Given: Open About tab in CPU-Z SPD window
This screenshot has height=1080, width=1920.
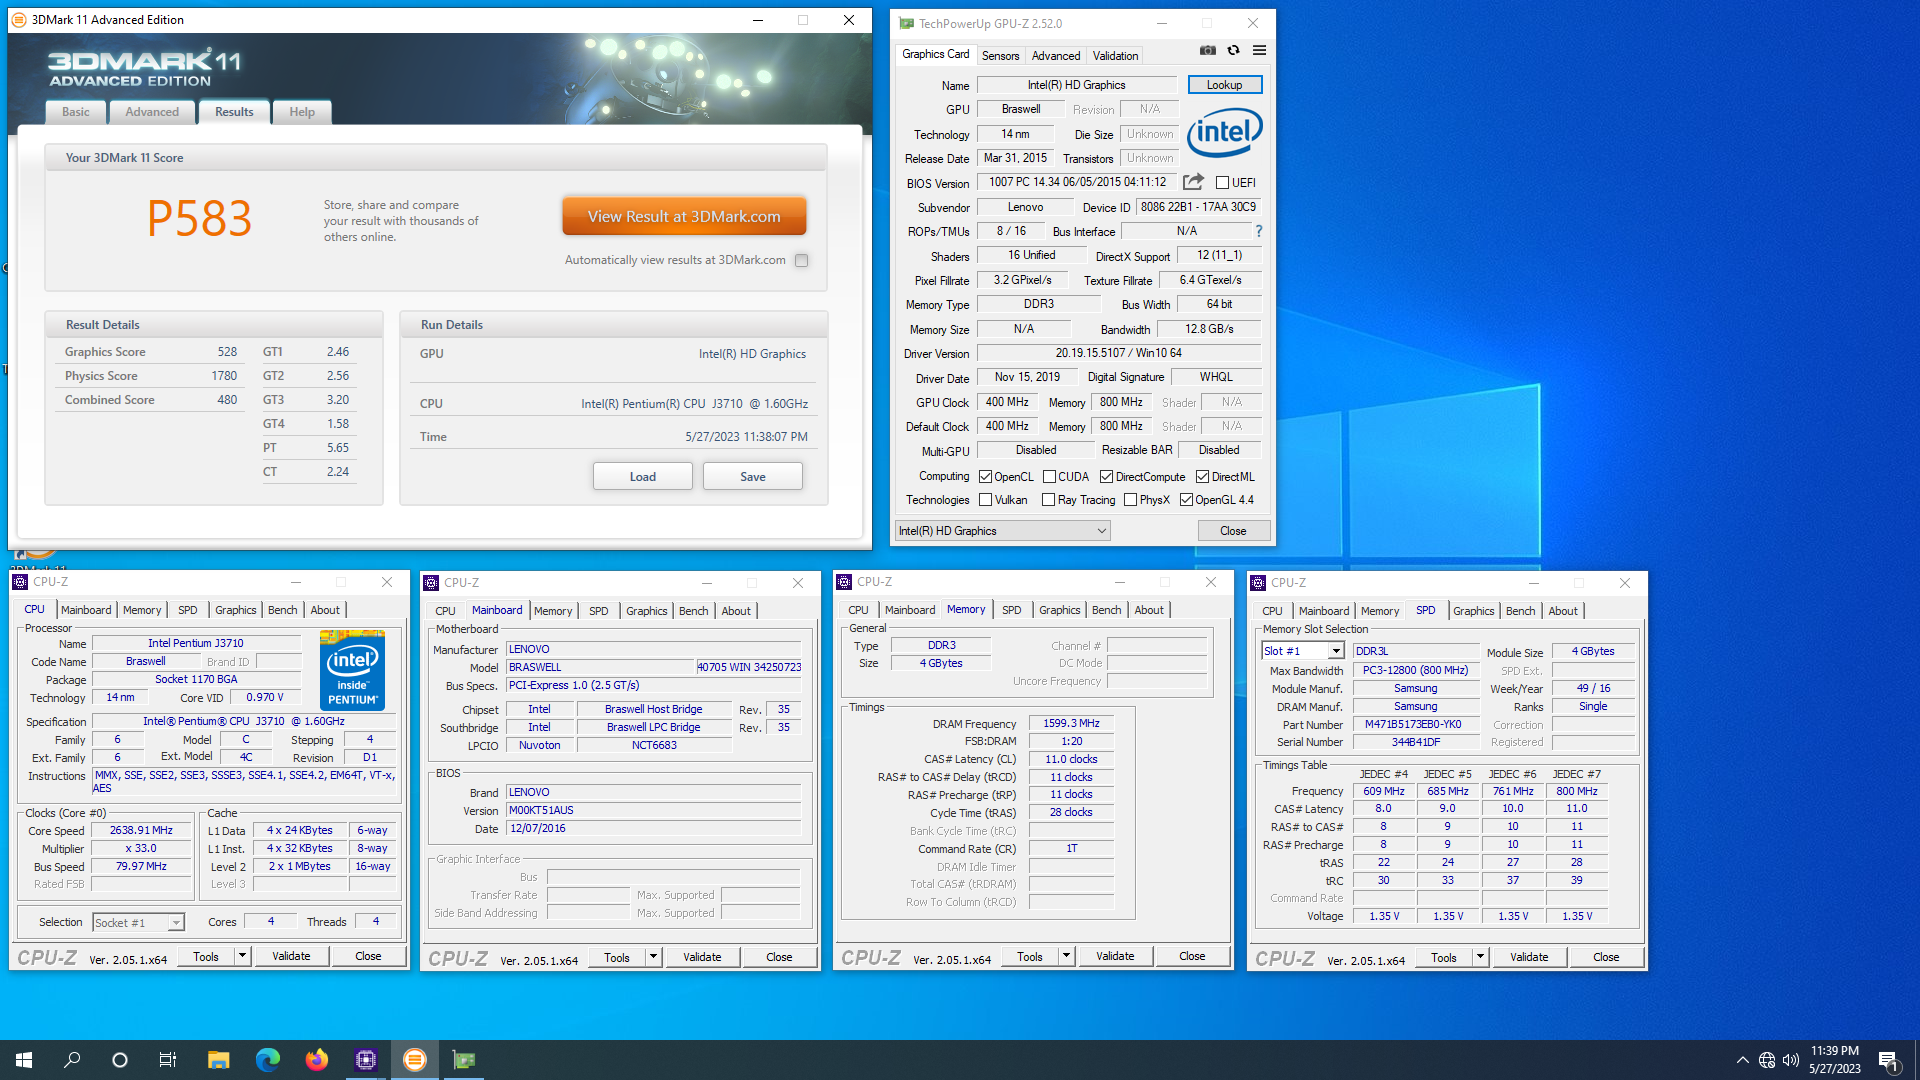Looking at the screenshot, I should [x=1563, y=611].
